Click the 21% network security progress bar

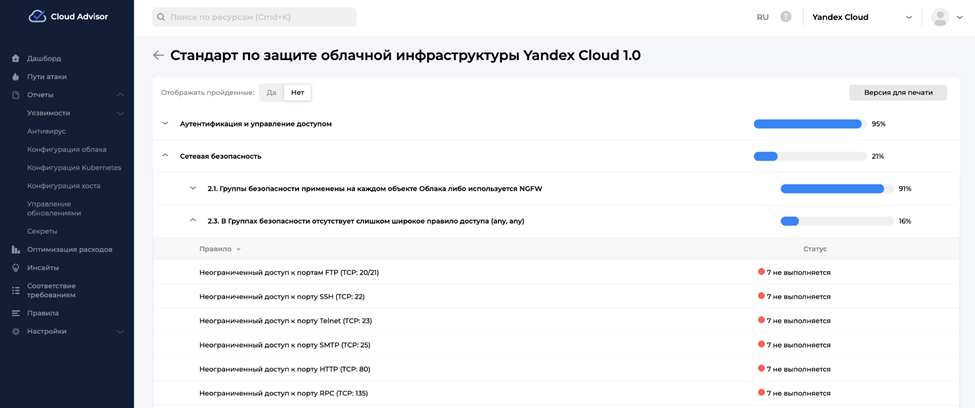coord(809,156)
